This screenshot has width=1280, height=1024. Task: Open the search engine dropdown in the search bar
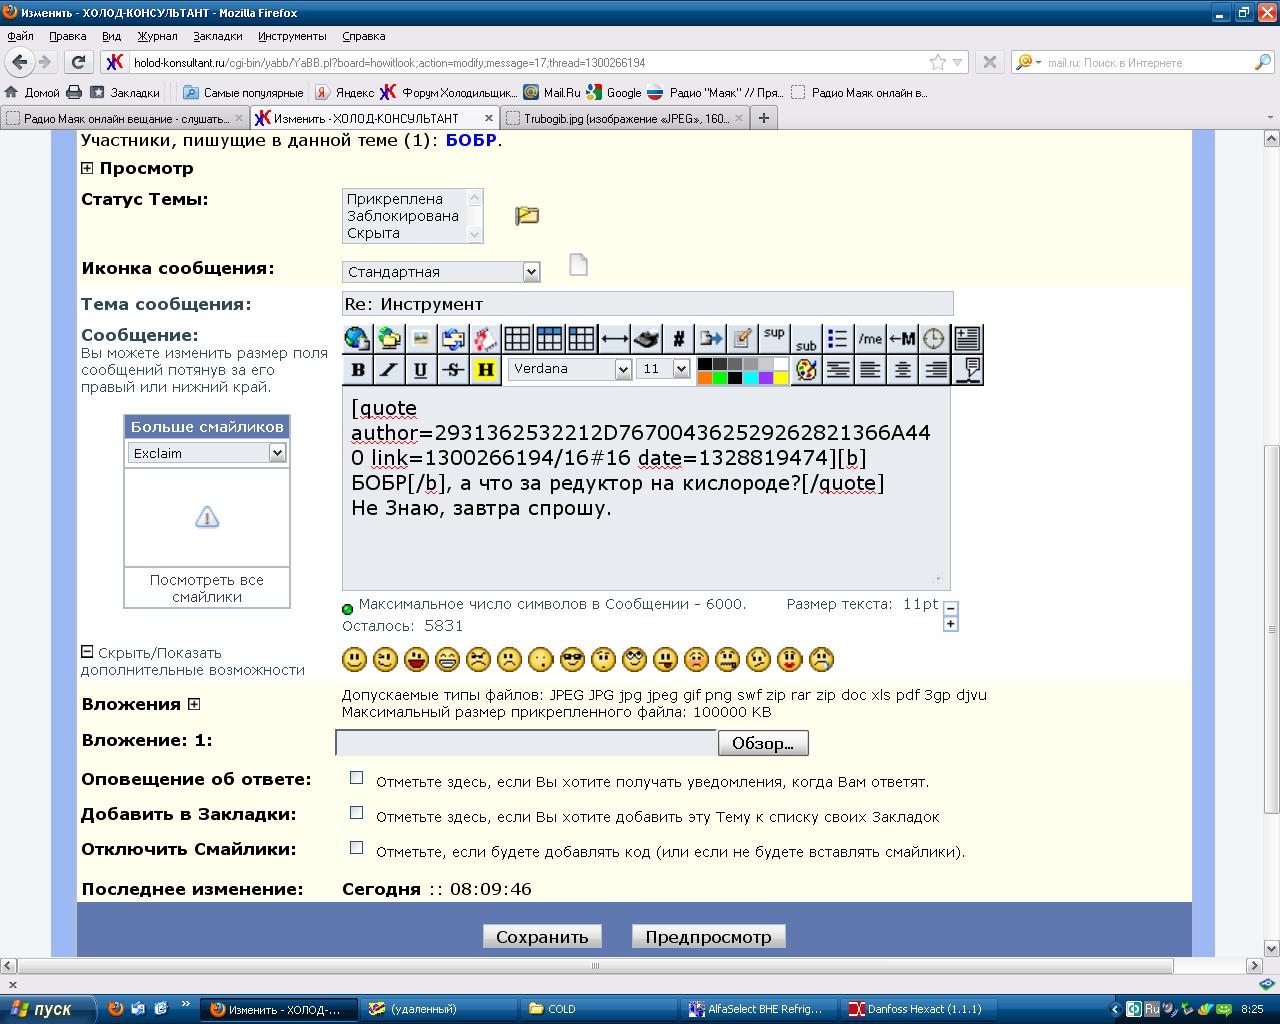[1029, 62]
